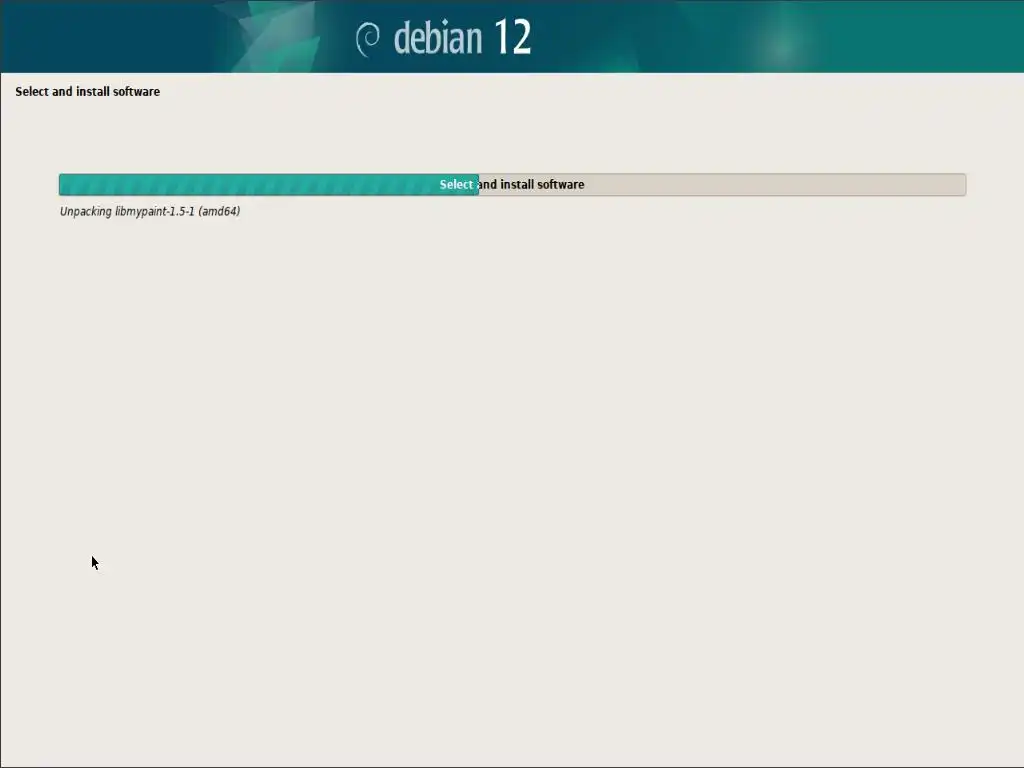Click the 'debian 12' banner title
The image size is (1024, 768).
462,37
